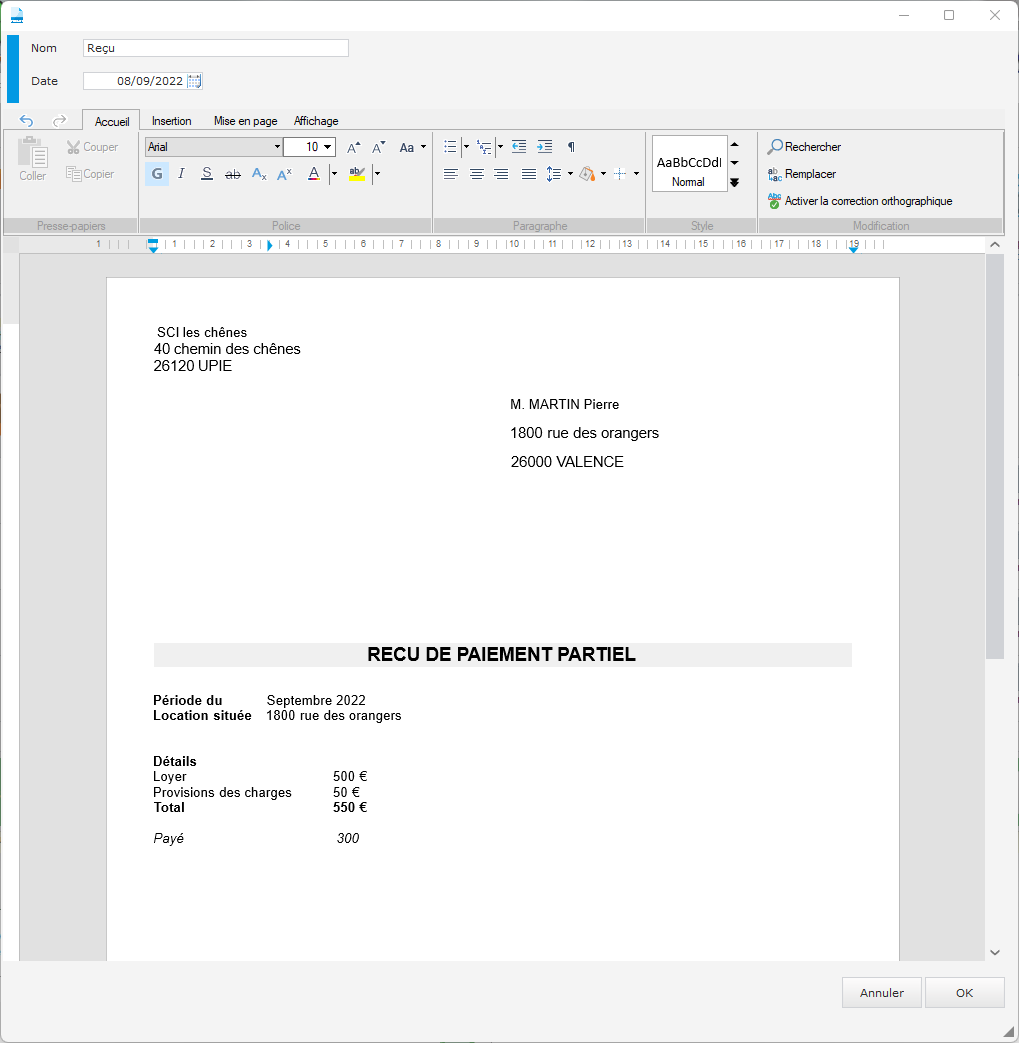This screenshot has height=1043, width=1019.
Task: Increase paragraph indent
Action: 544,147
